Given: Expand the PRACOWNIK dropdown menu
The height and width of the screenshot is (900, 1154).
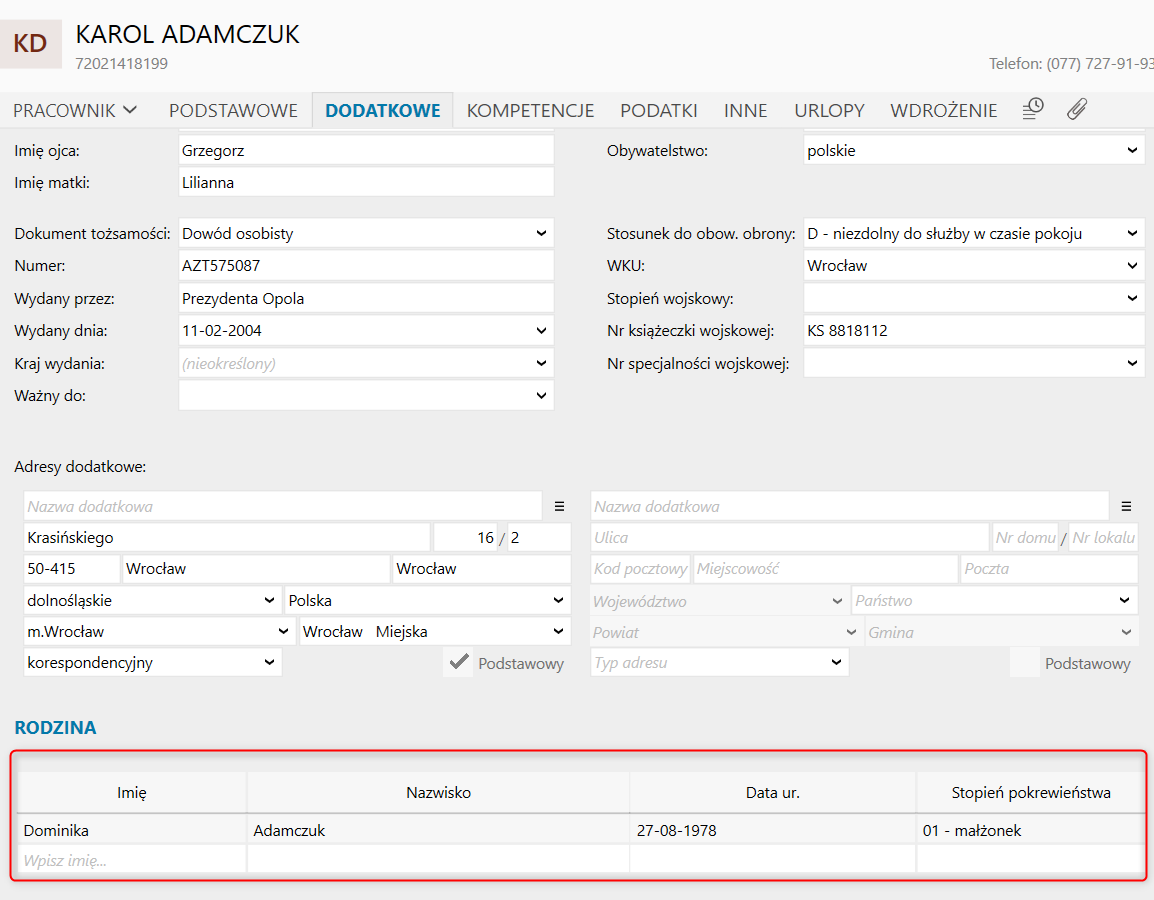Looking at the screenshot, I should coord(75,110).
